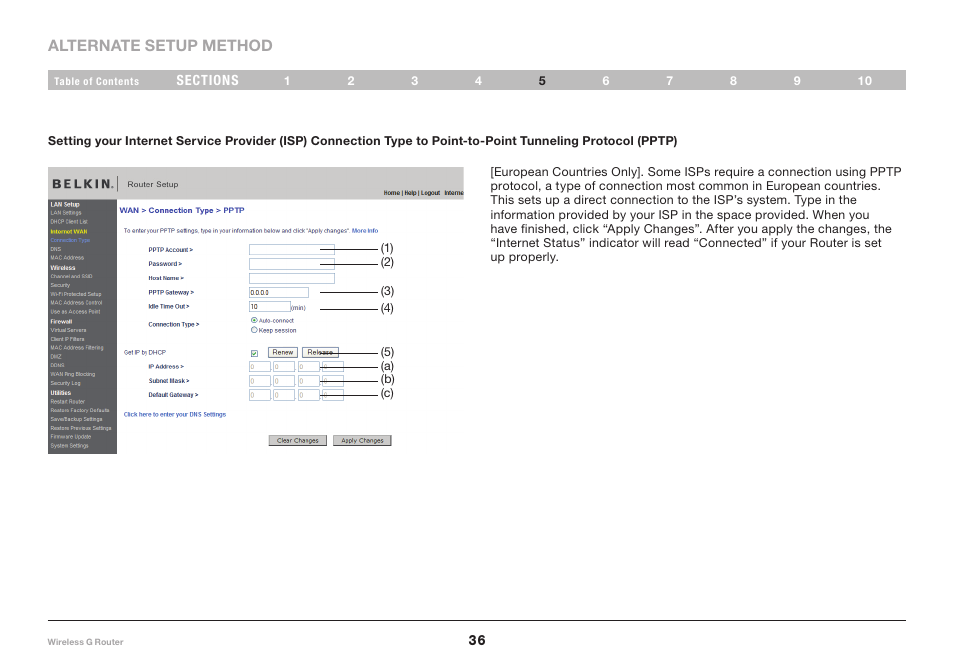Image resolution: width=954 pixels, height=668 pixels.
Task: Toggle Get IP by DHCP checkbox
Action: (254, 353)
